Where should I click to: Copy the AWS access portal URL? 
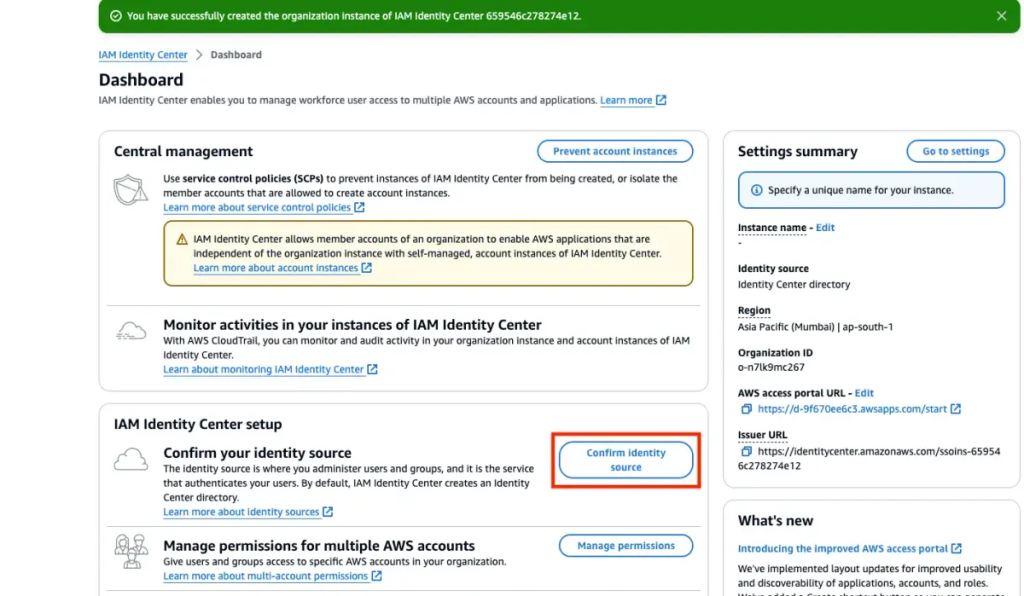pos(746,409)
